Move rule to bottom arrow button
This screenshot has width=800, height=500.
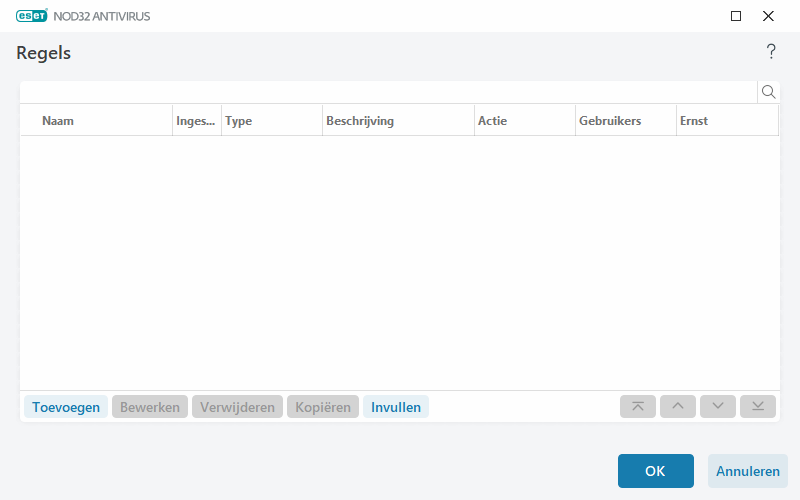[758, 407]
